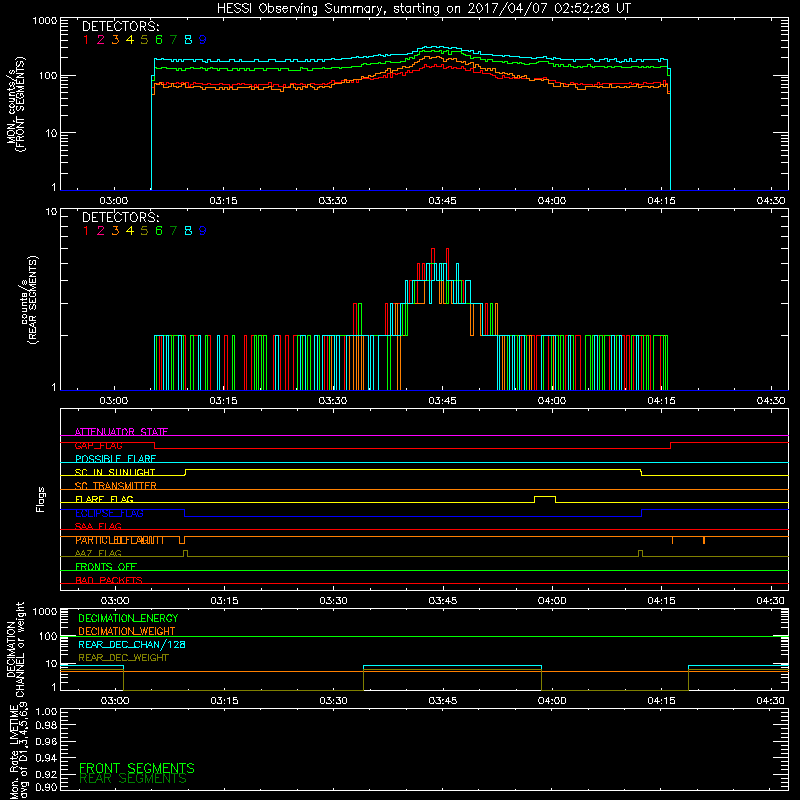The height and width of the screenshot is (800, 800).
Task: Click the 03:45 tick under decimation plot
Action: pyautogui.click(x=443, y=701)
